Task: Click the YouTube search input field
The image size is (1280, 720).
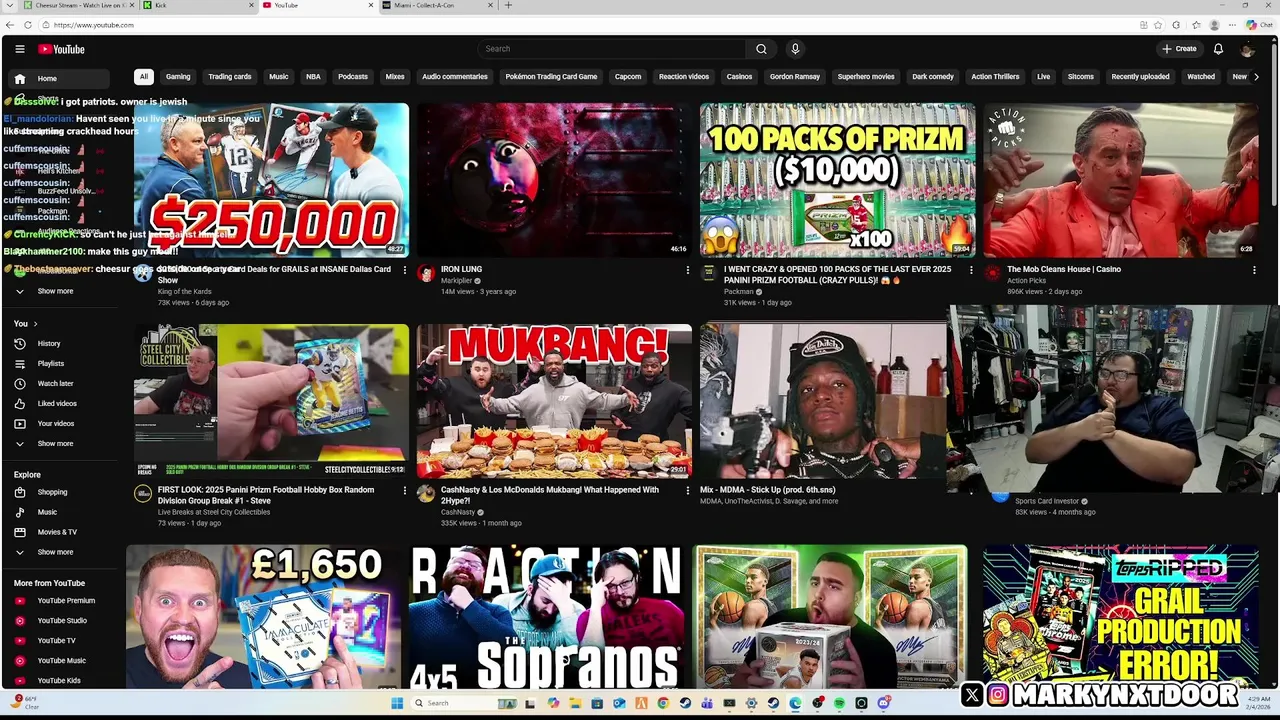Action: (x=611, y=49)
